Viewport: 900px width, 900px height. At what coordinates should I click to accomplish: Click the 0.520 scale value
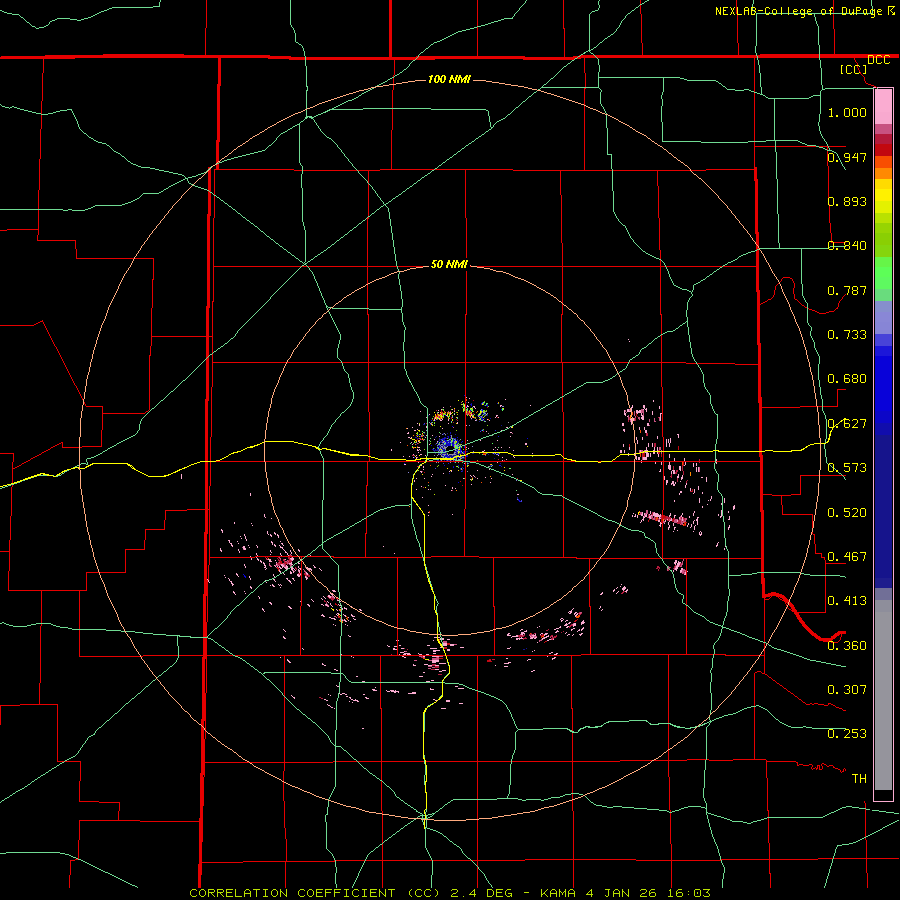(x=847, y=513)
